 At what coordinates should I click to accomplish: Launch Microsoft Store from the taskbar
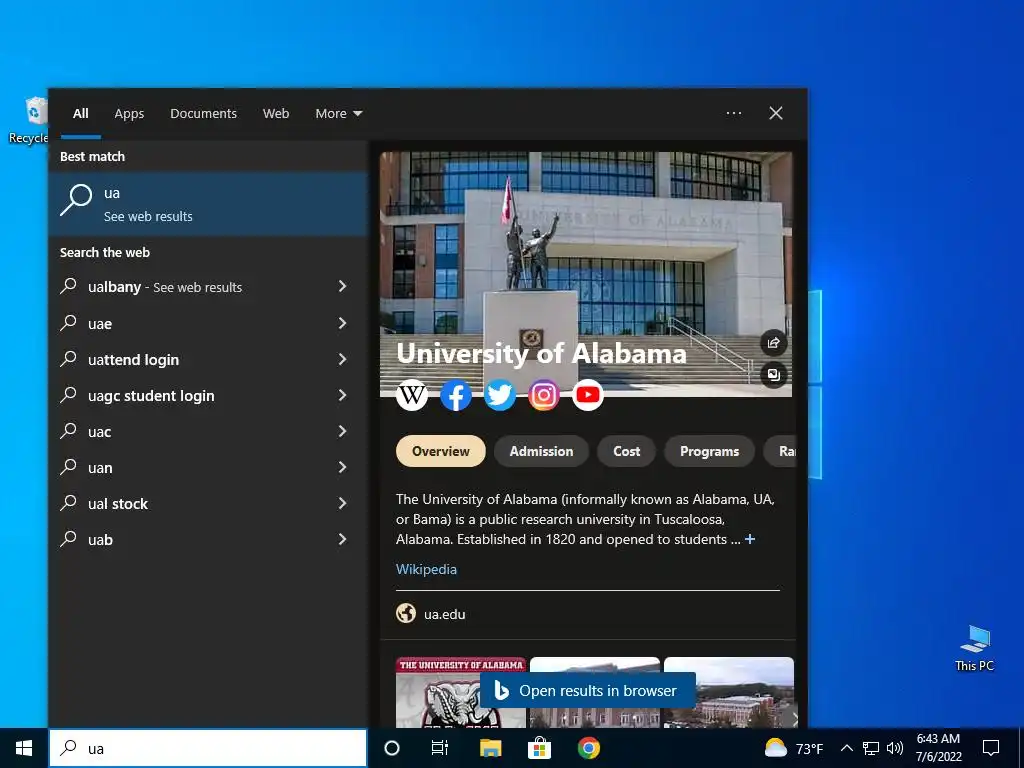click(539, 748)
